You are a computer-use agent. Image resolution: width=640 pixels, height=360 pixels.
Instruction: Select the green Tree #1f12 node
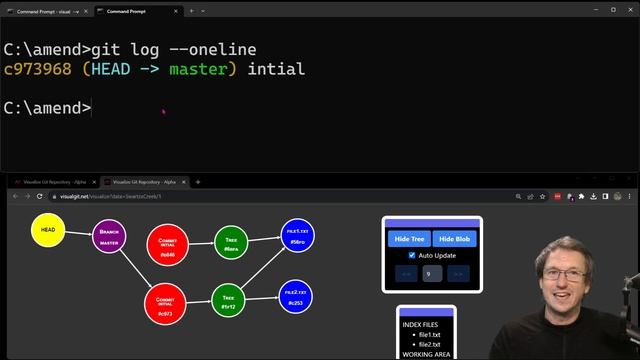(229, 301)
